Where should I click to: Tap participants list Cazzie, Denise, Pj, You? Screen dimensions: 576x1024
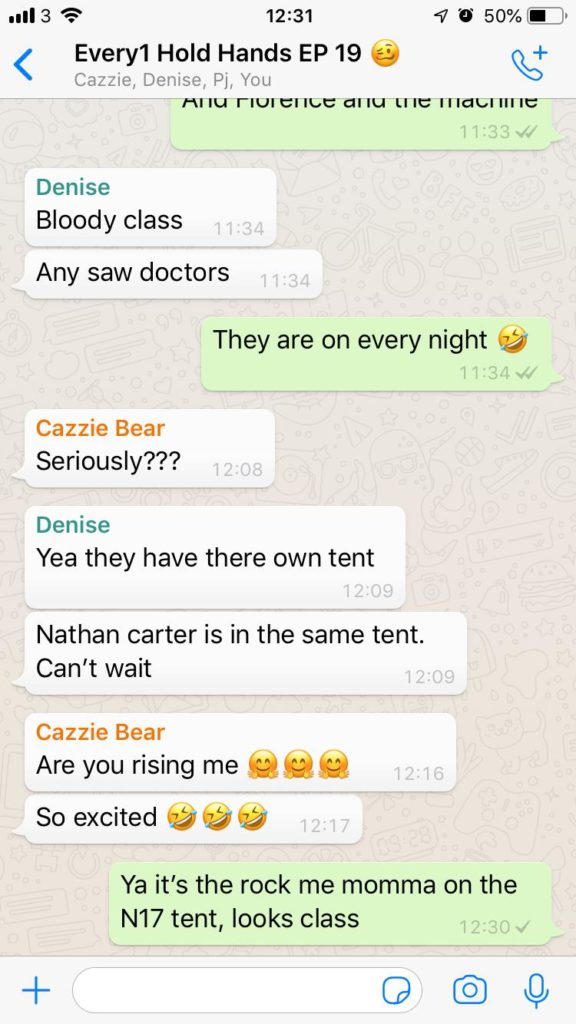(x=173, y=80)
